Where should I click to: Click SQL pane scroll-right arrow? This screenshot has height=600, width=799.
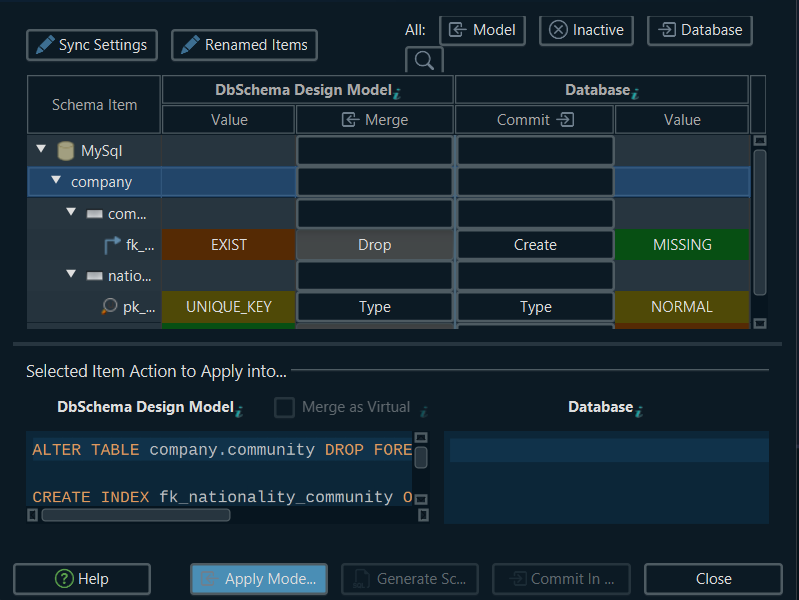(x=423, y=515)
